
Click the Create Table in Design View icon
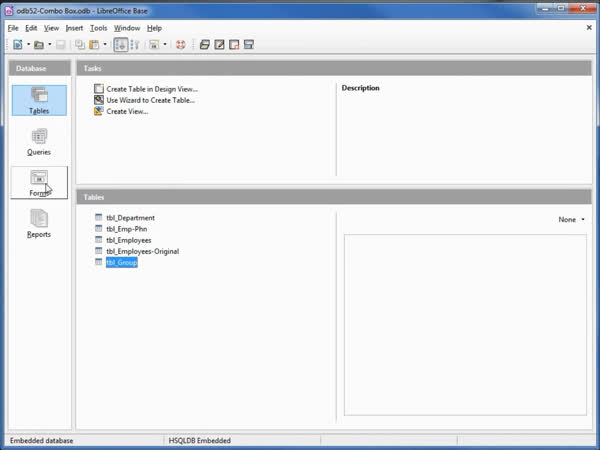(x=99, y=89)
